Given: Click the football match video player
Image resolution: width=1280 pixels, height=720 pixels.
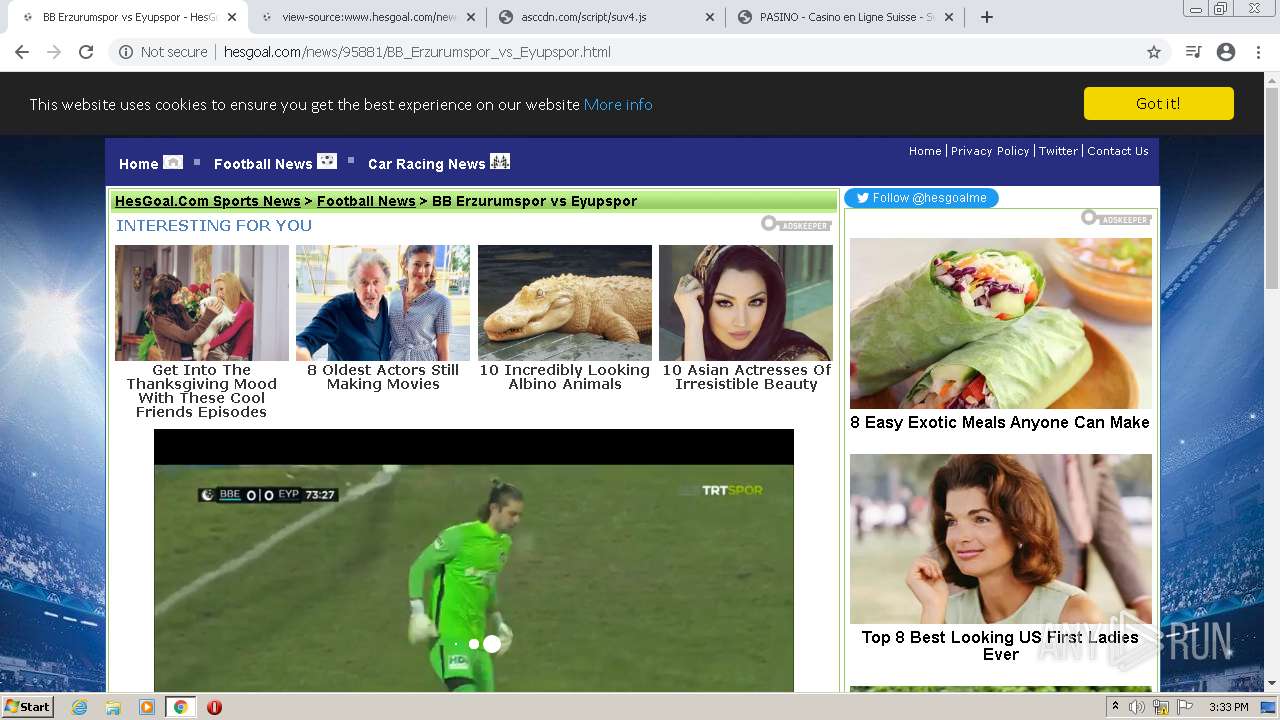Looking at the screenshot, I should tap(474, 561).
